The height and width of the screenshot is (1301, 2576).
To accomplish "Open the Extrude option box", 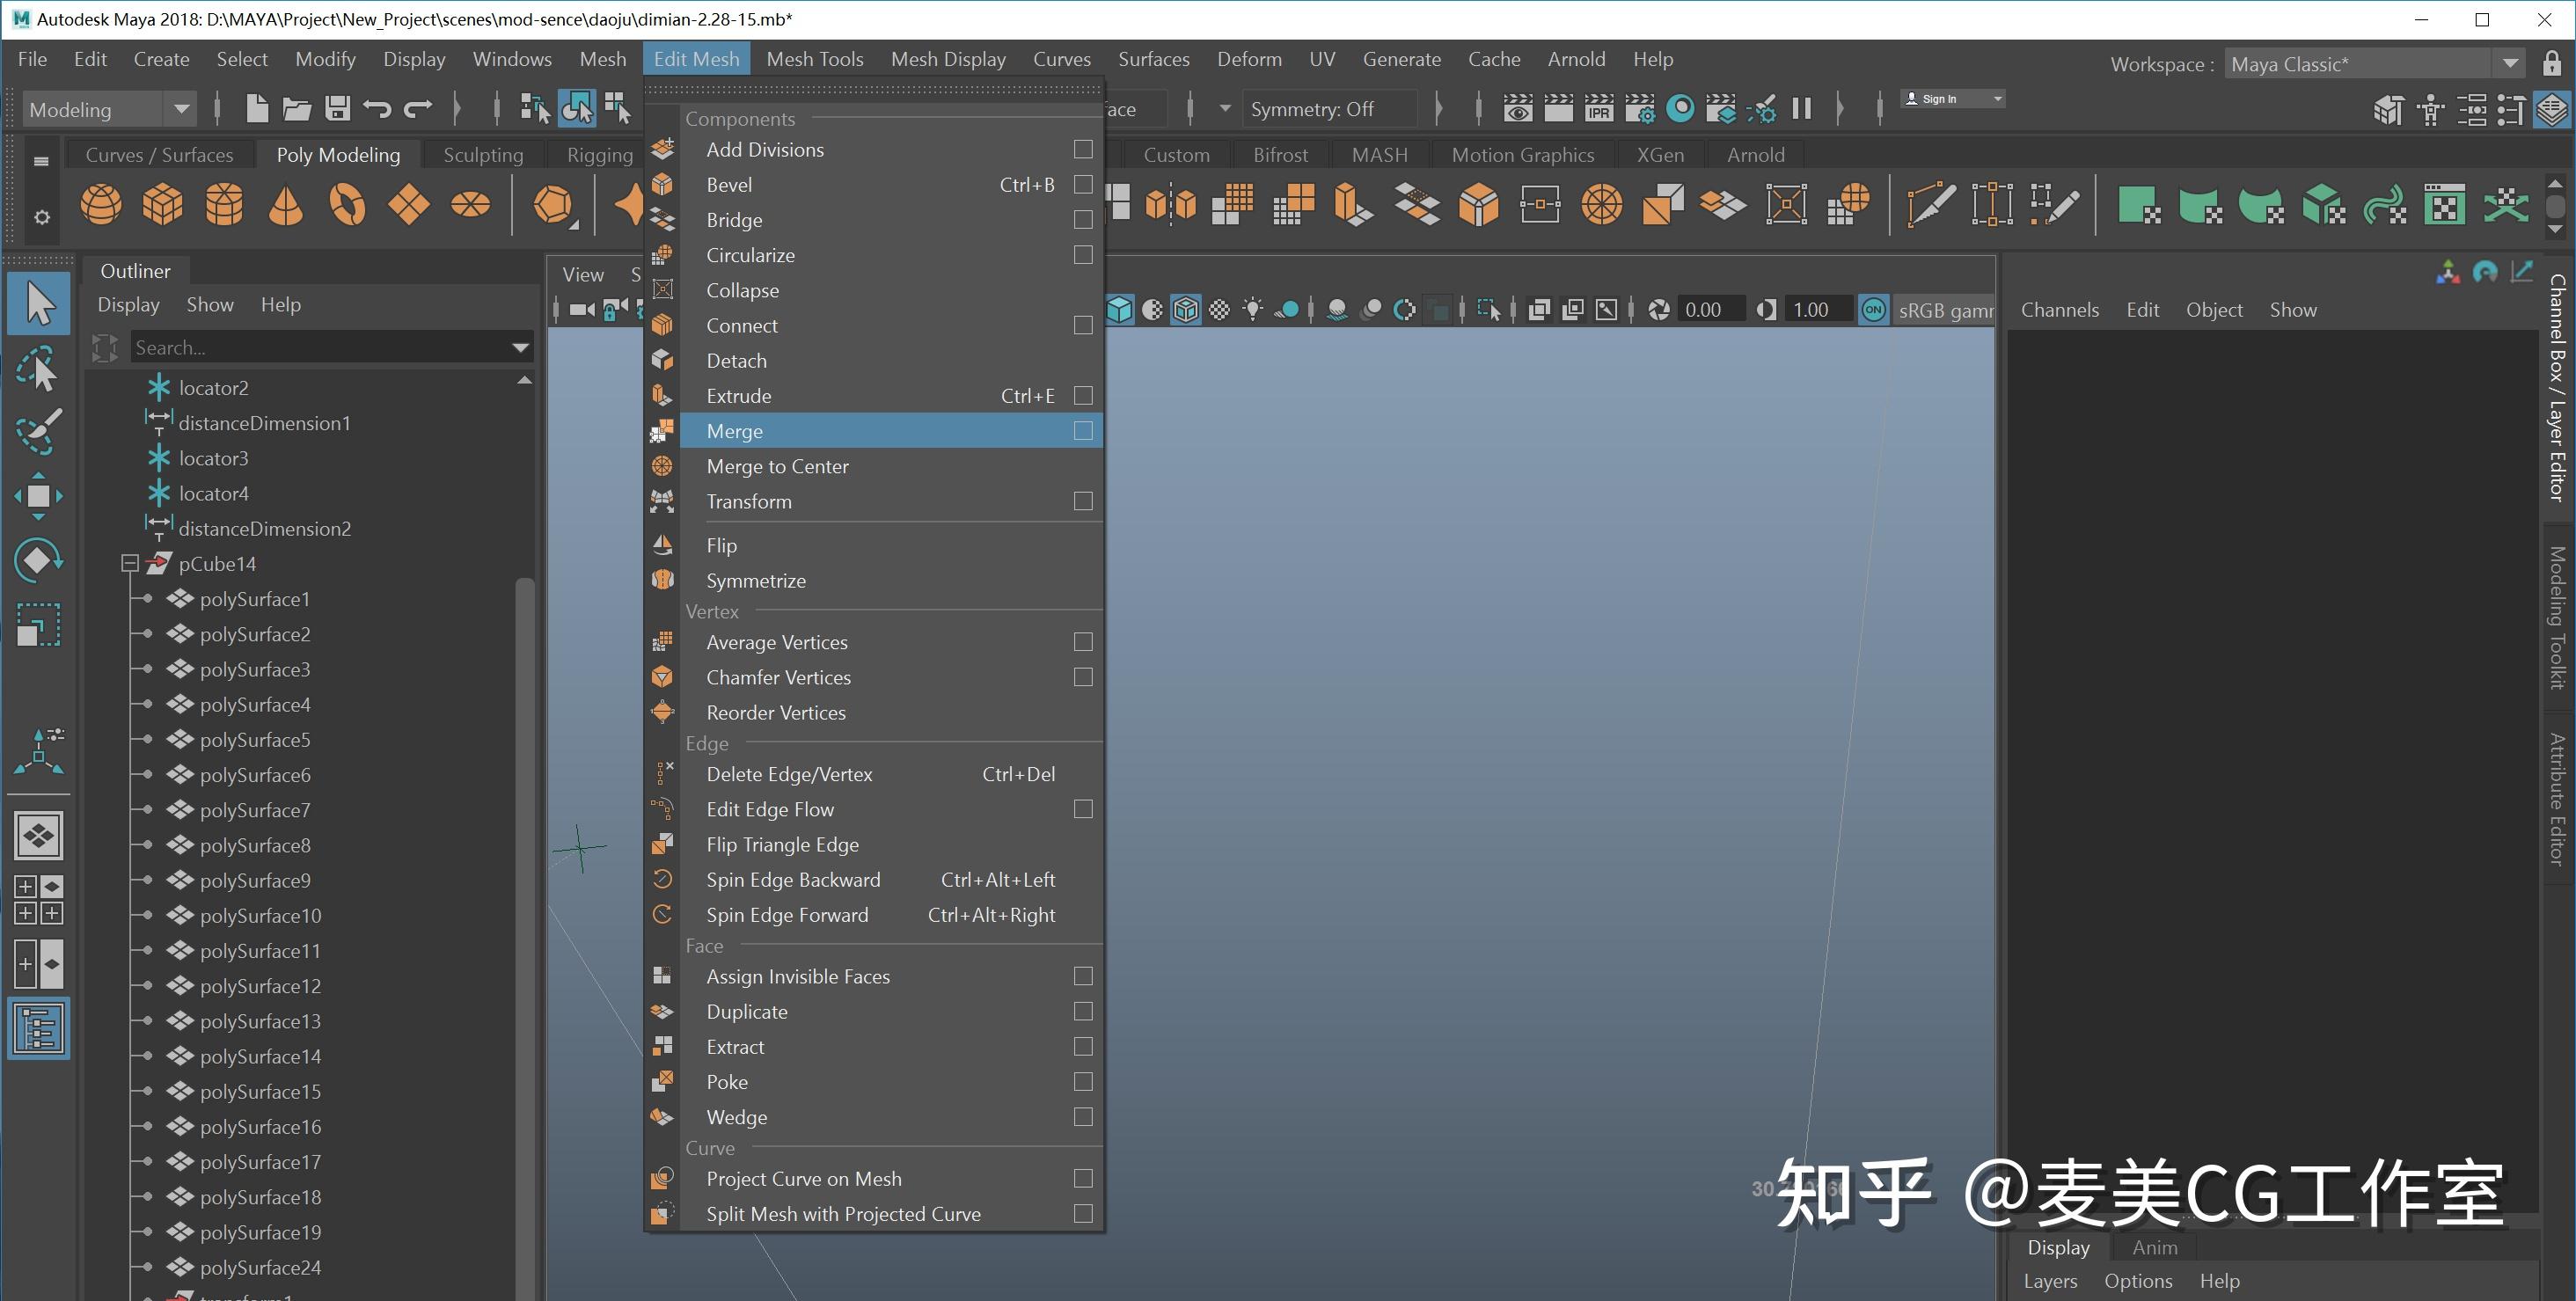I will point(1083,395).
